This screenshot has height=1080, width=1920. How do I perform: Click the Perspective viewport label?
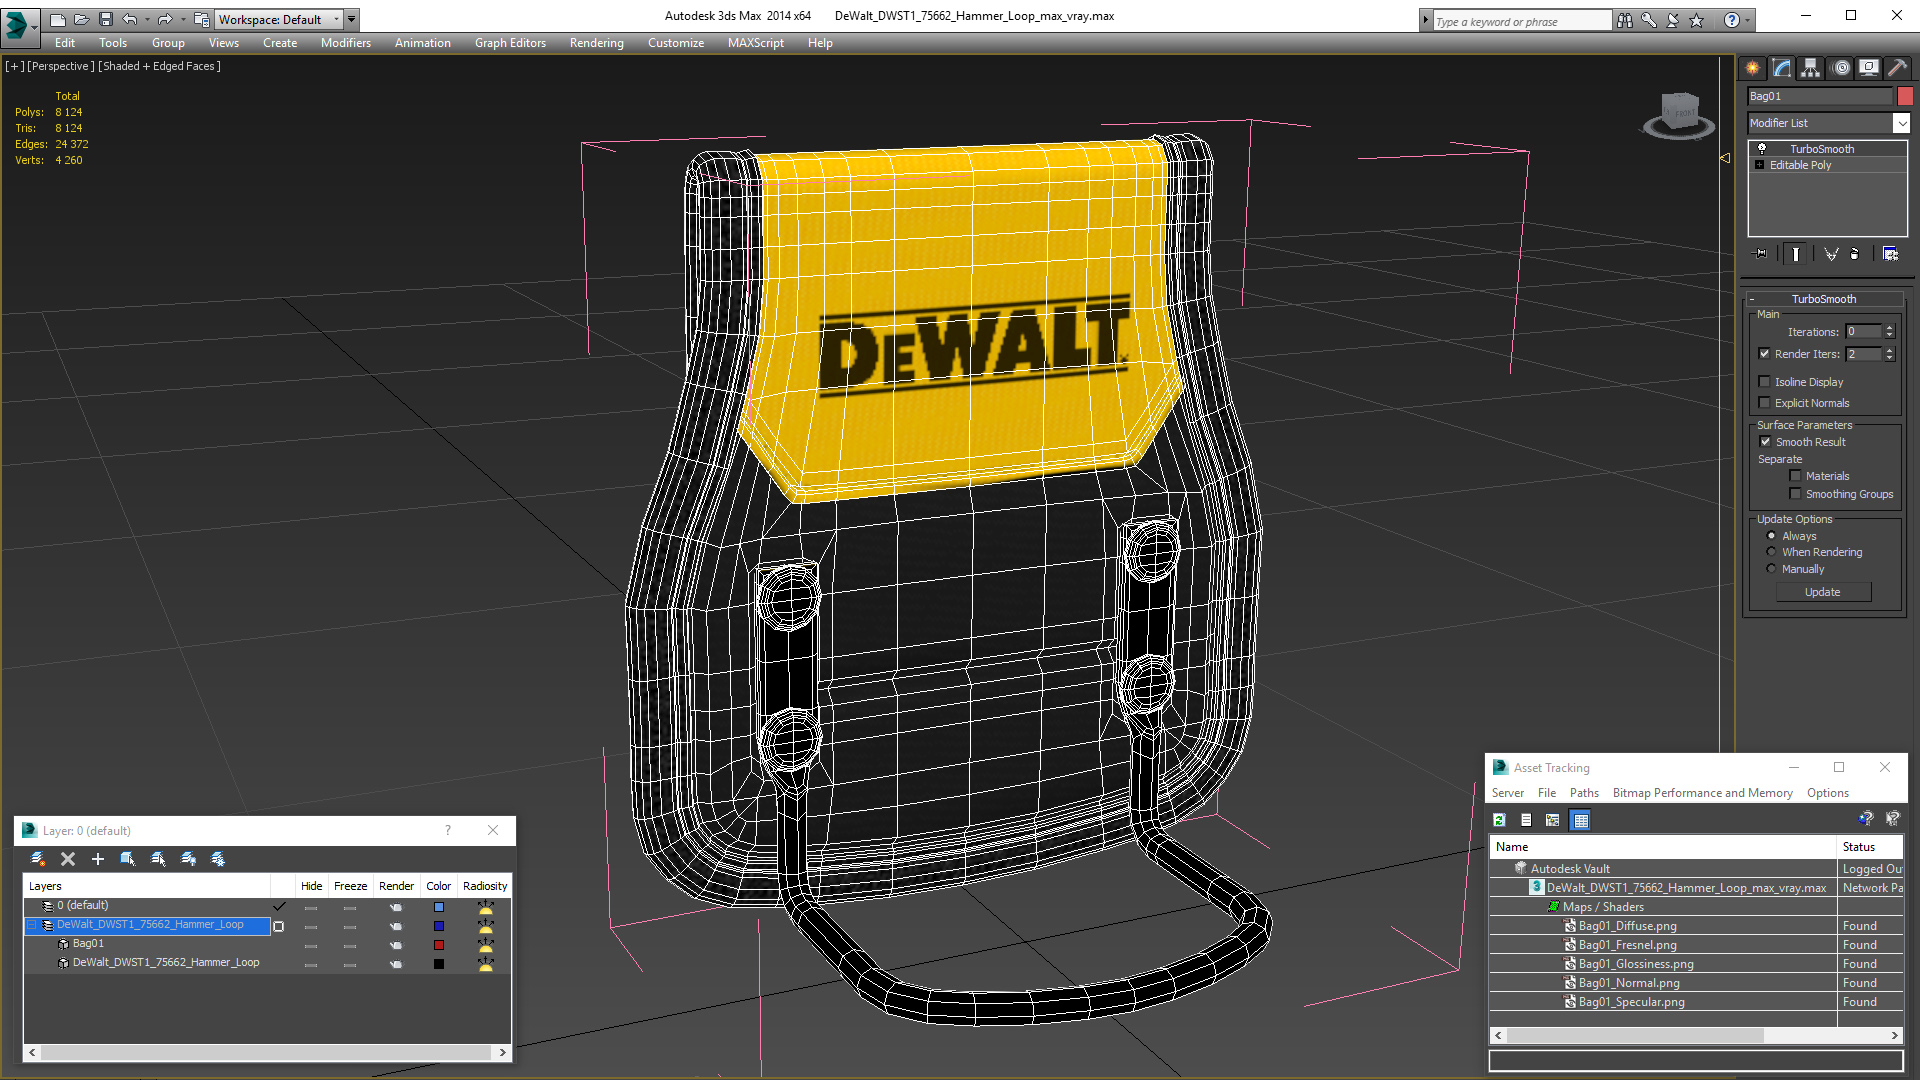(60, 66)
